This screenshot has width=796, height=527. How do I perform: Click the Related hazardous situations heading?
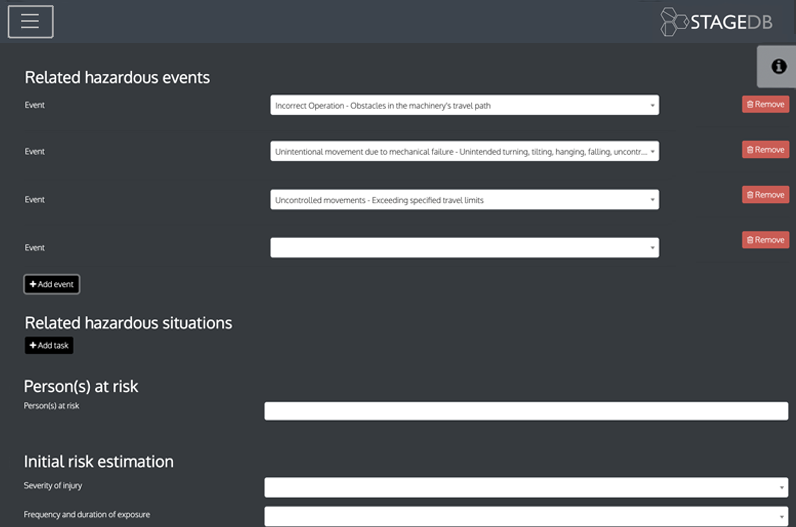click(x=128, y=323)
